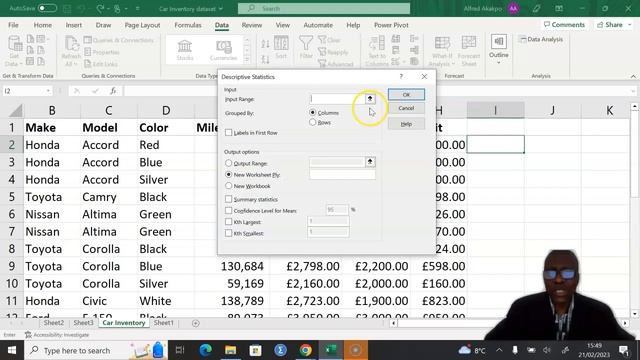The width and height of the screenshot is (640, 360).
Task: Expand the What-If Analysis dropdown
Action: coord(453,64)
